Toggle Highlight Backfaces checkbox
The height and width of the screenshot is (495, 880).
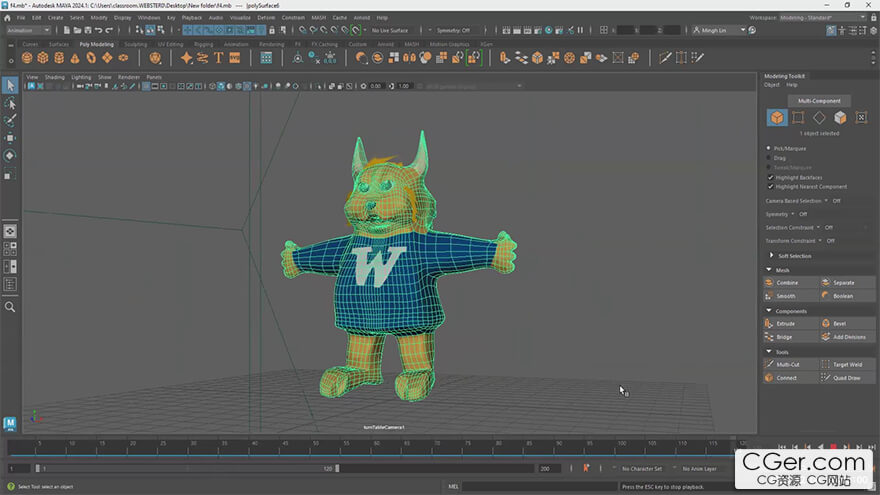point(771,177)
